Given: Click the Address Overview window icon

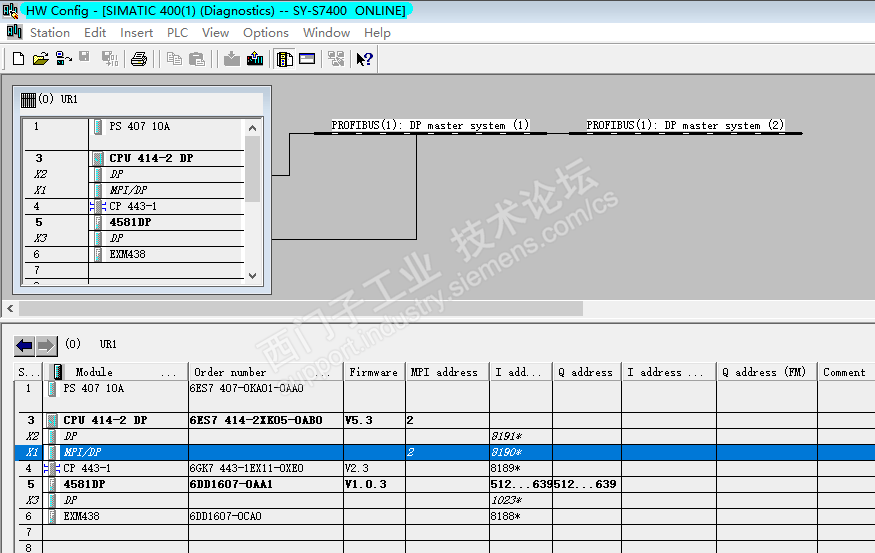Looking at the screenshot, I should tap(307, 58).
